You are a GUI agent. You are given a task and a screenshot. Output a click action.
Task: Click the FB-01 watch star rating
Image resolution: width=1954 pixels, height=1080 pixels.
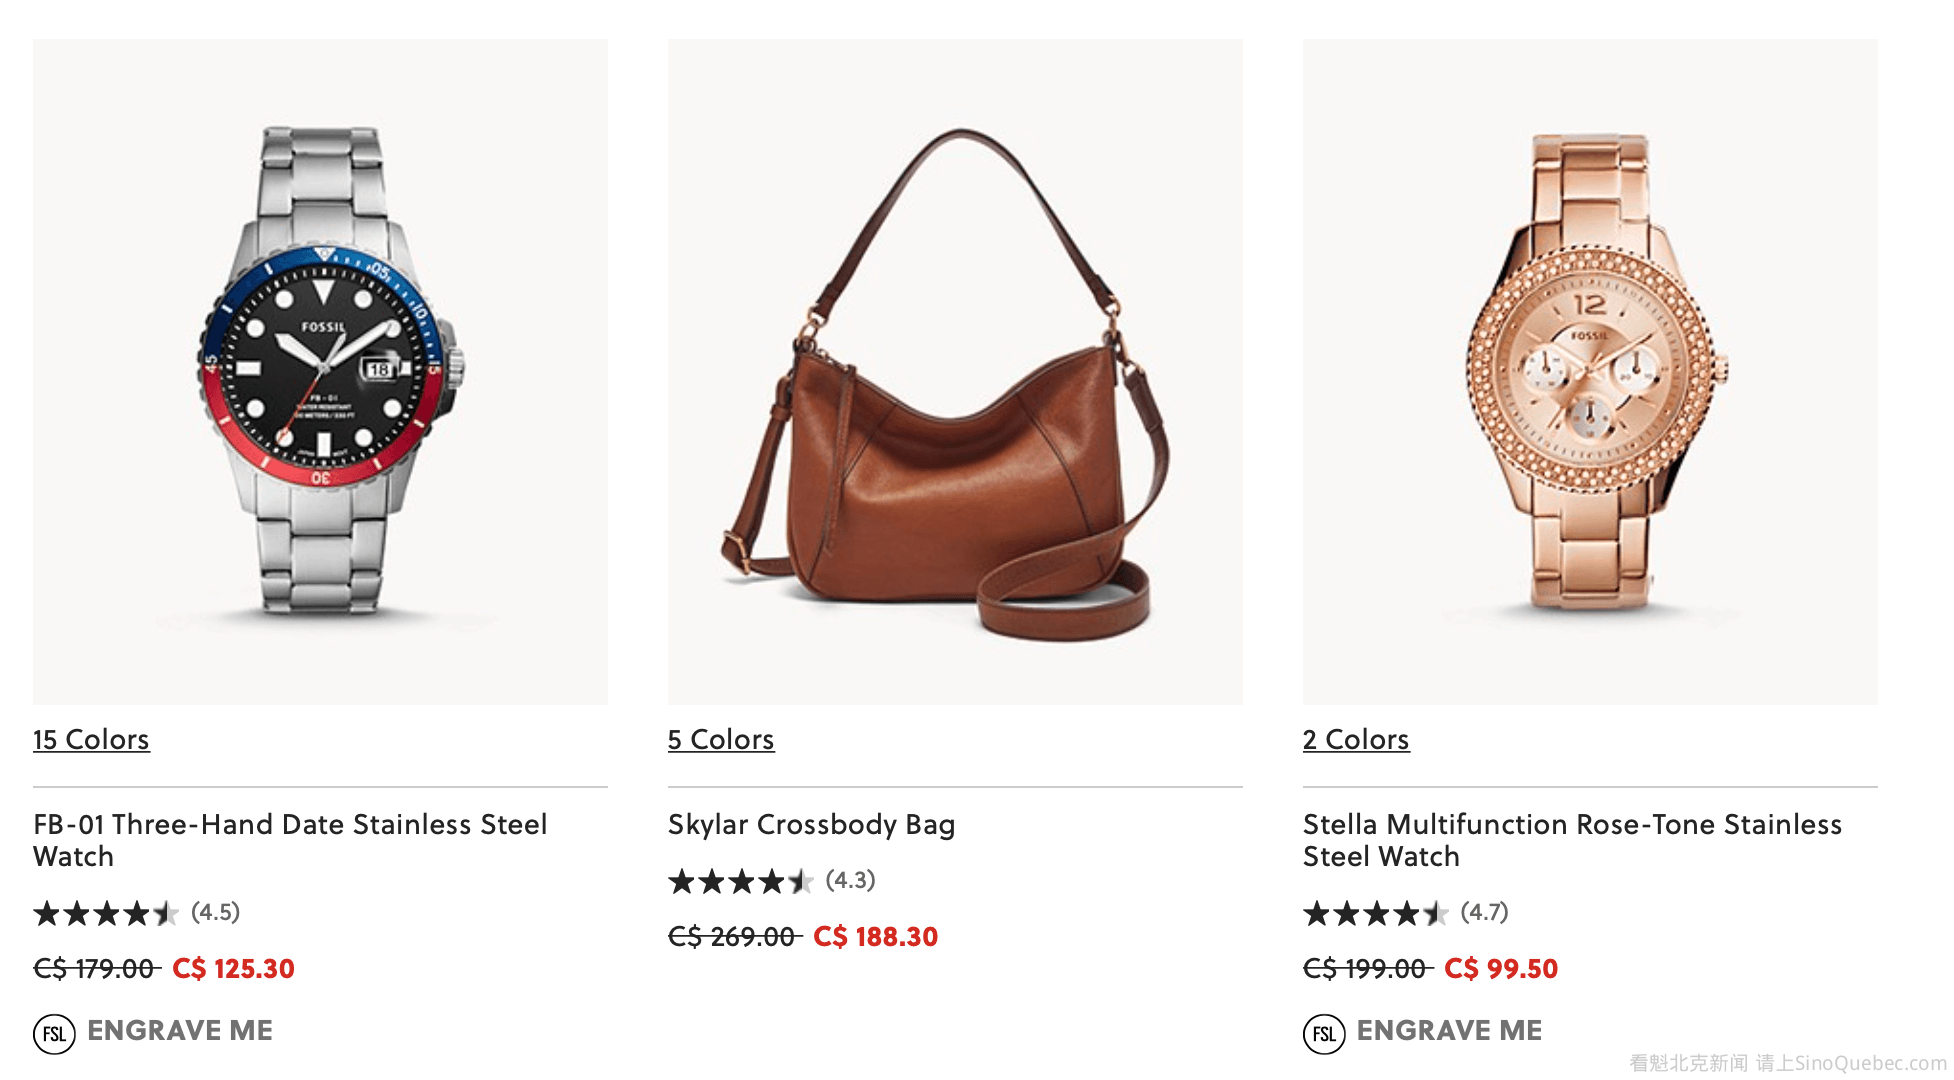point(106,913)
